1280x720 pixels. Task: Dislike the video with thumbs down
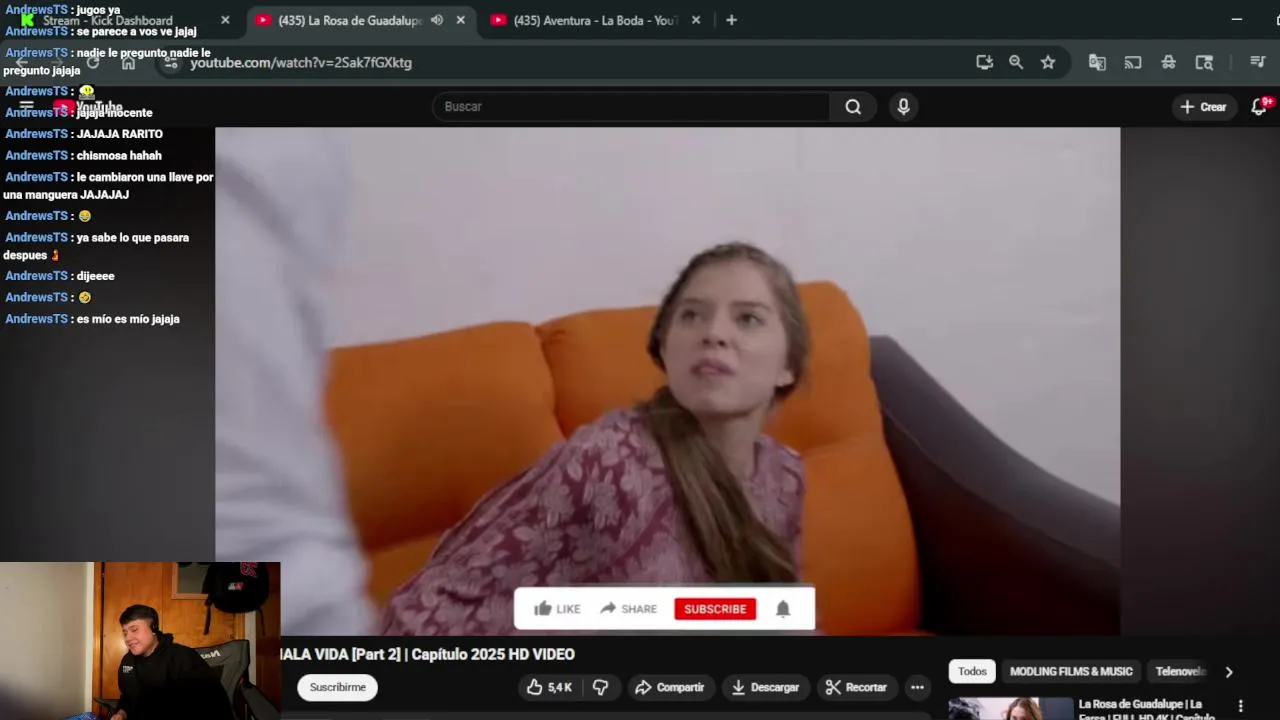pyautogui.click(x=600, y=687)
